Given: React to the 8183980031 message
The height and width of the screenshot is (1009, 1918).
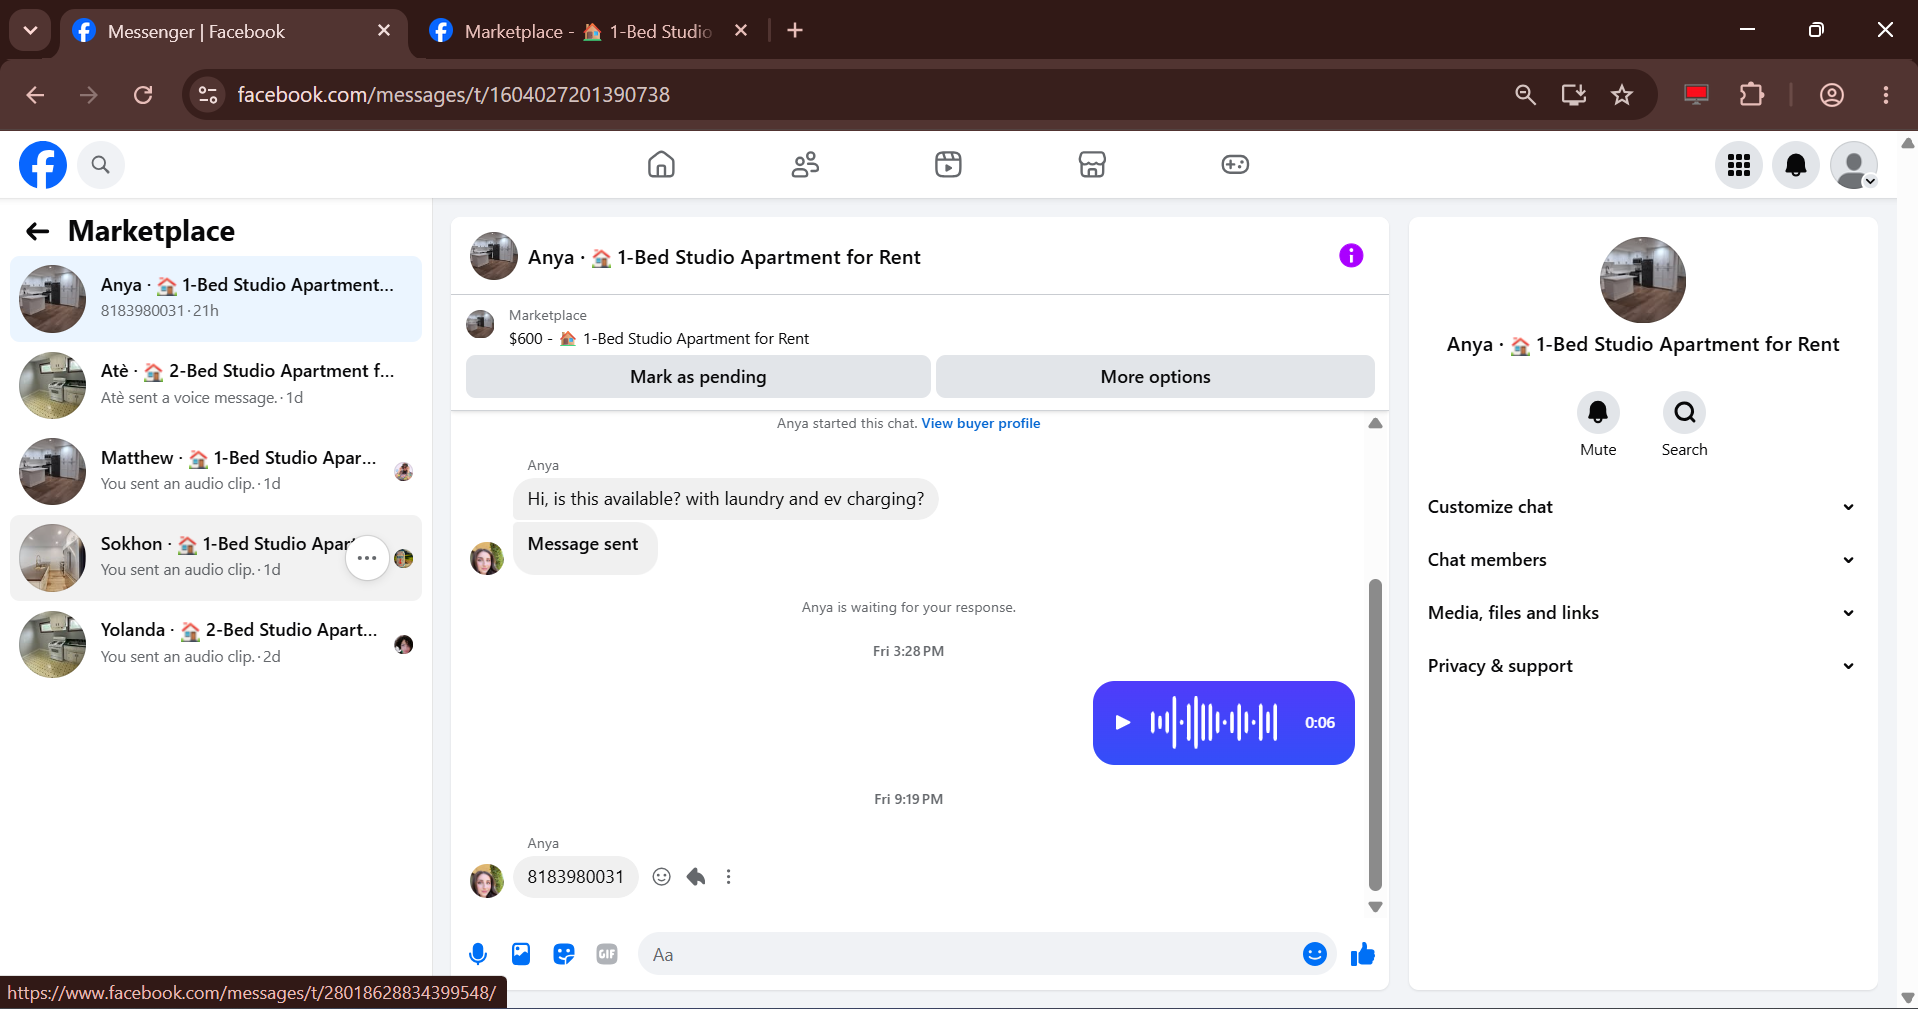Looking at the screenshot, I should (661, 877).
